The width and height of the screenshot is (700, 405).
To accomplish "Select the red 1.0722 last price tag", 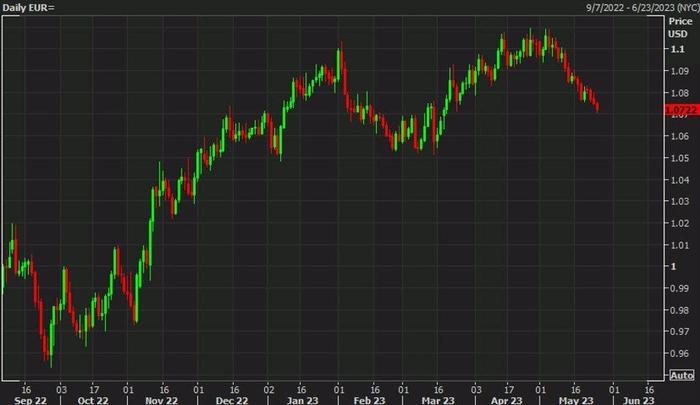I will 682,110.
